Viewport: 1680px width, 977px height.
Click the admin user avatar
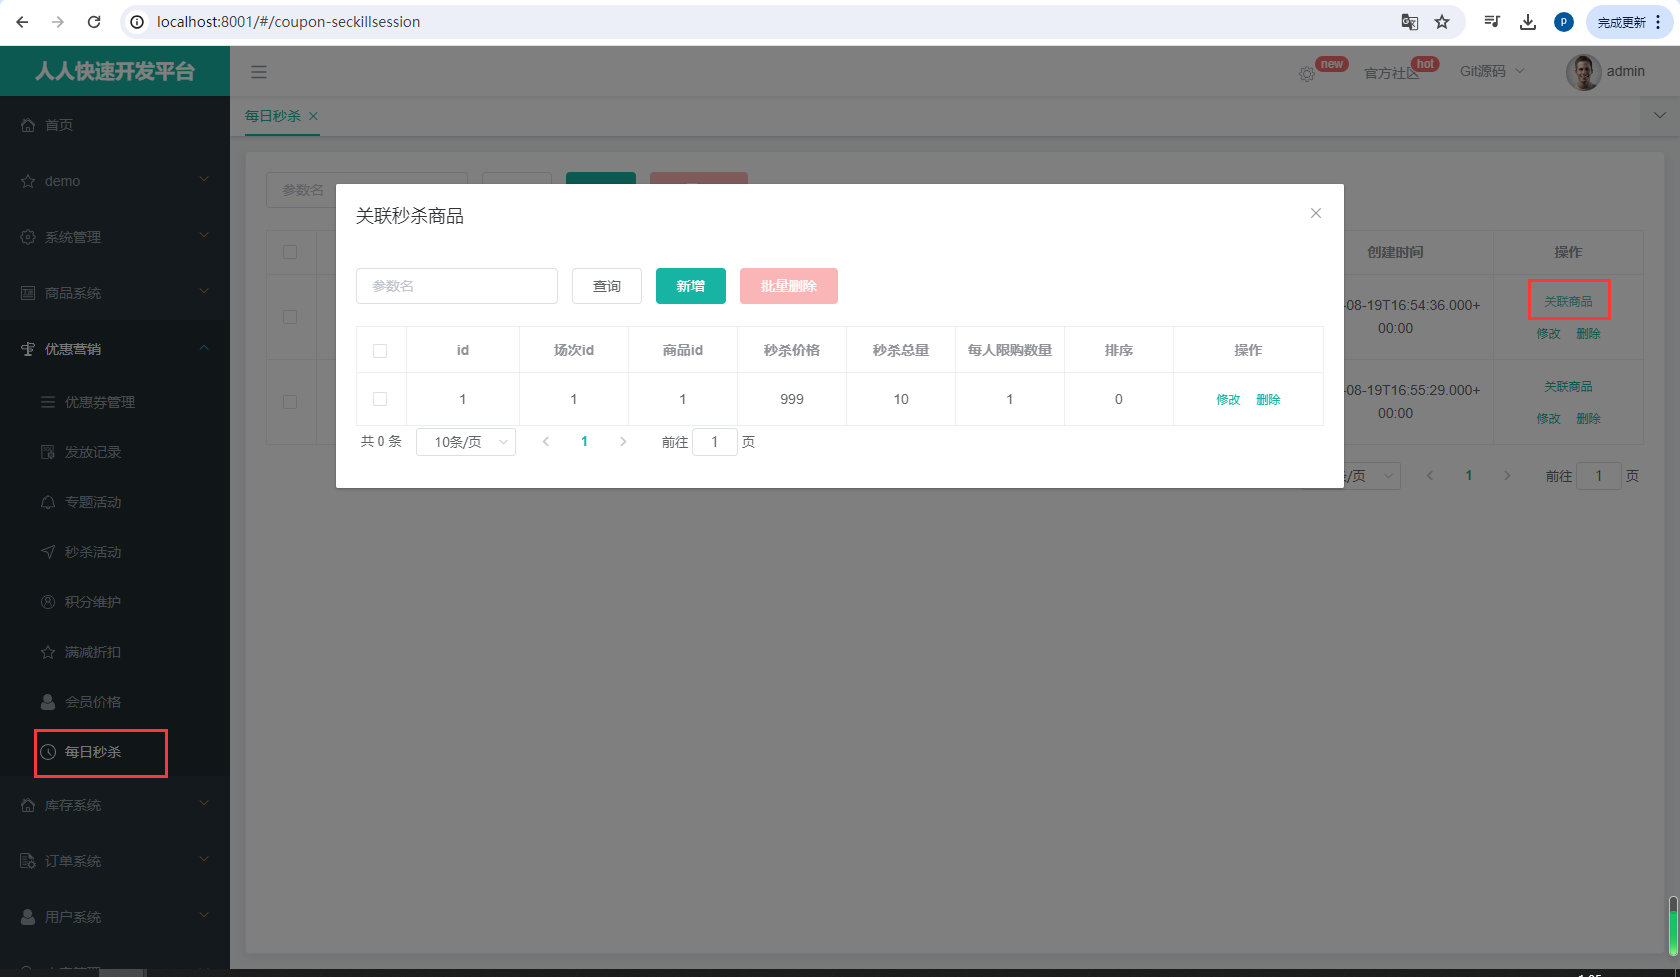pos(1583,72)
